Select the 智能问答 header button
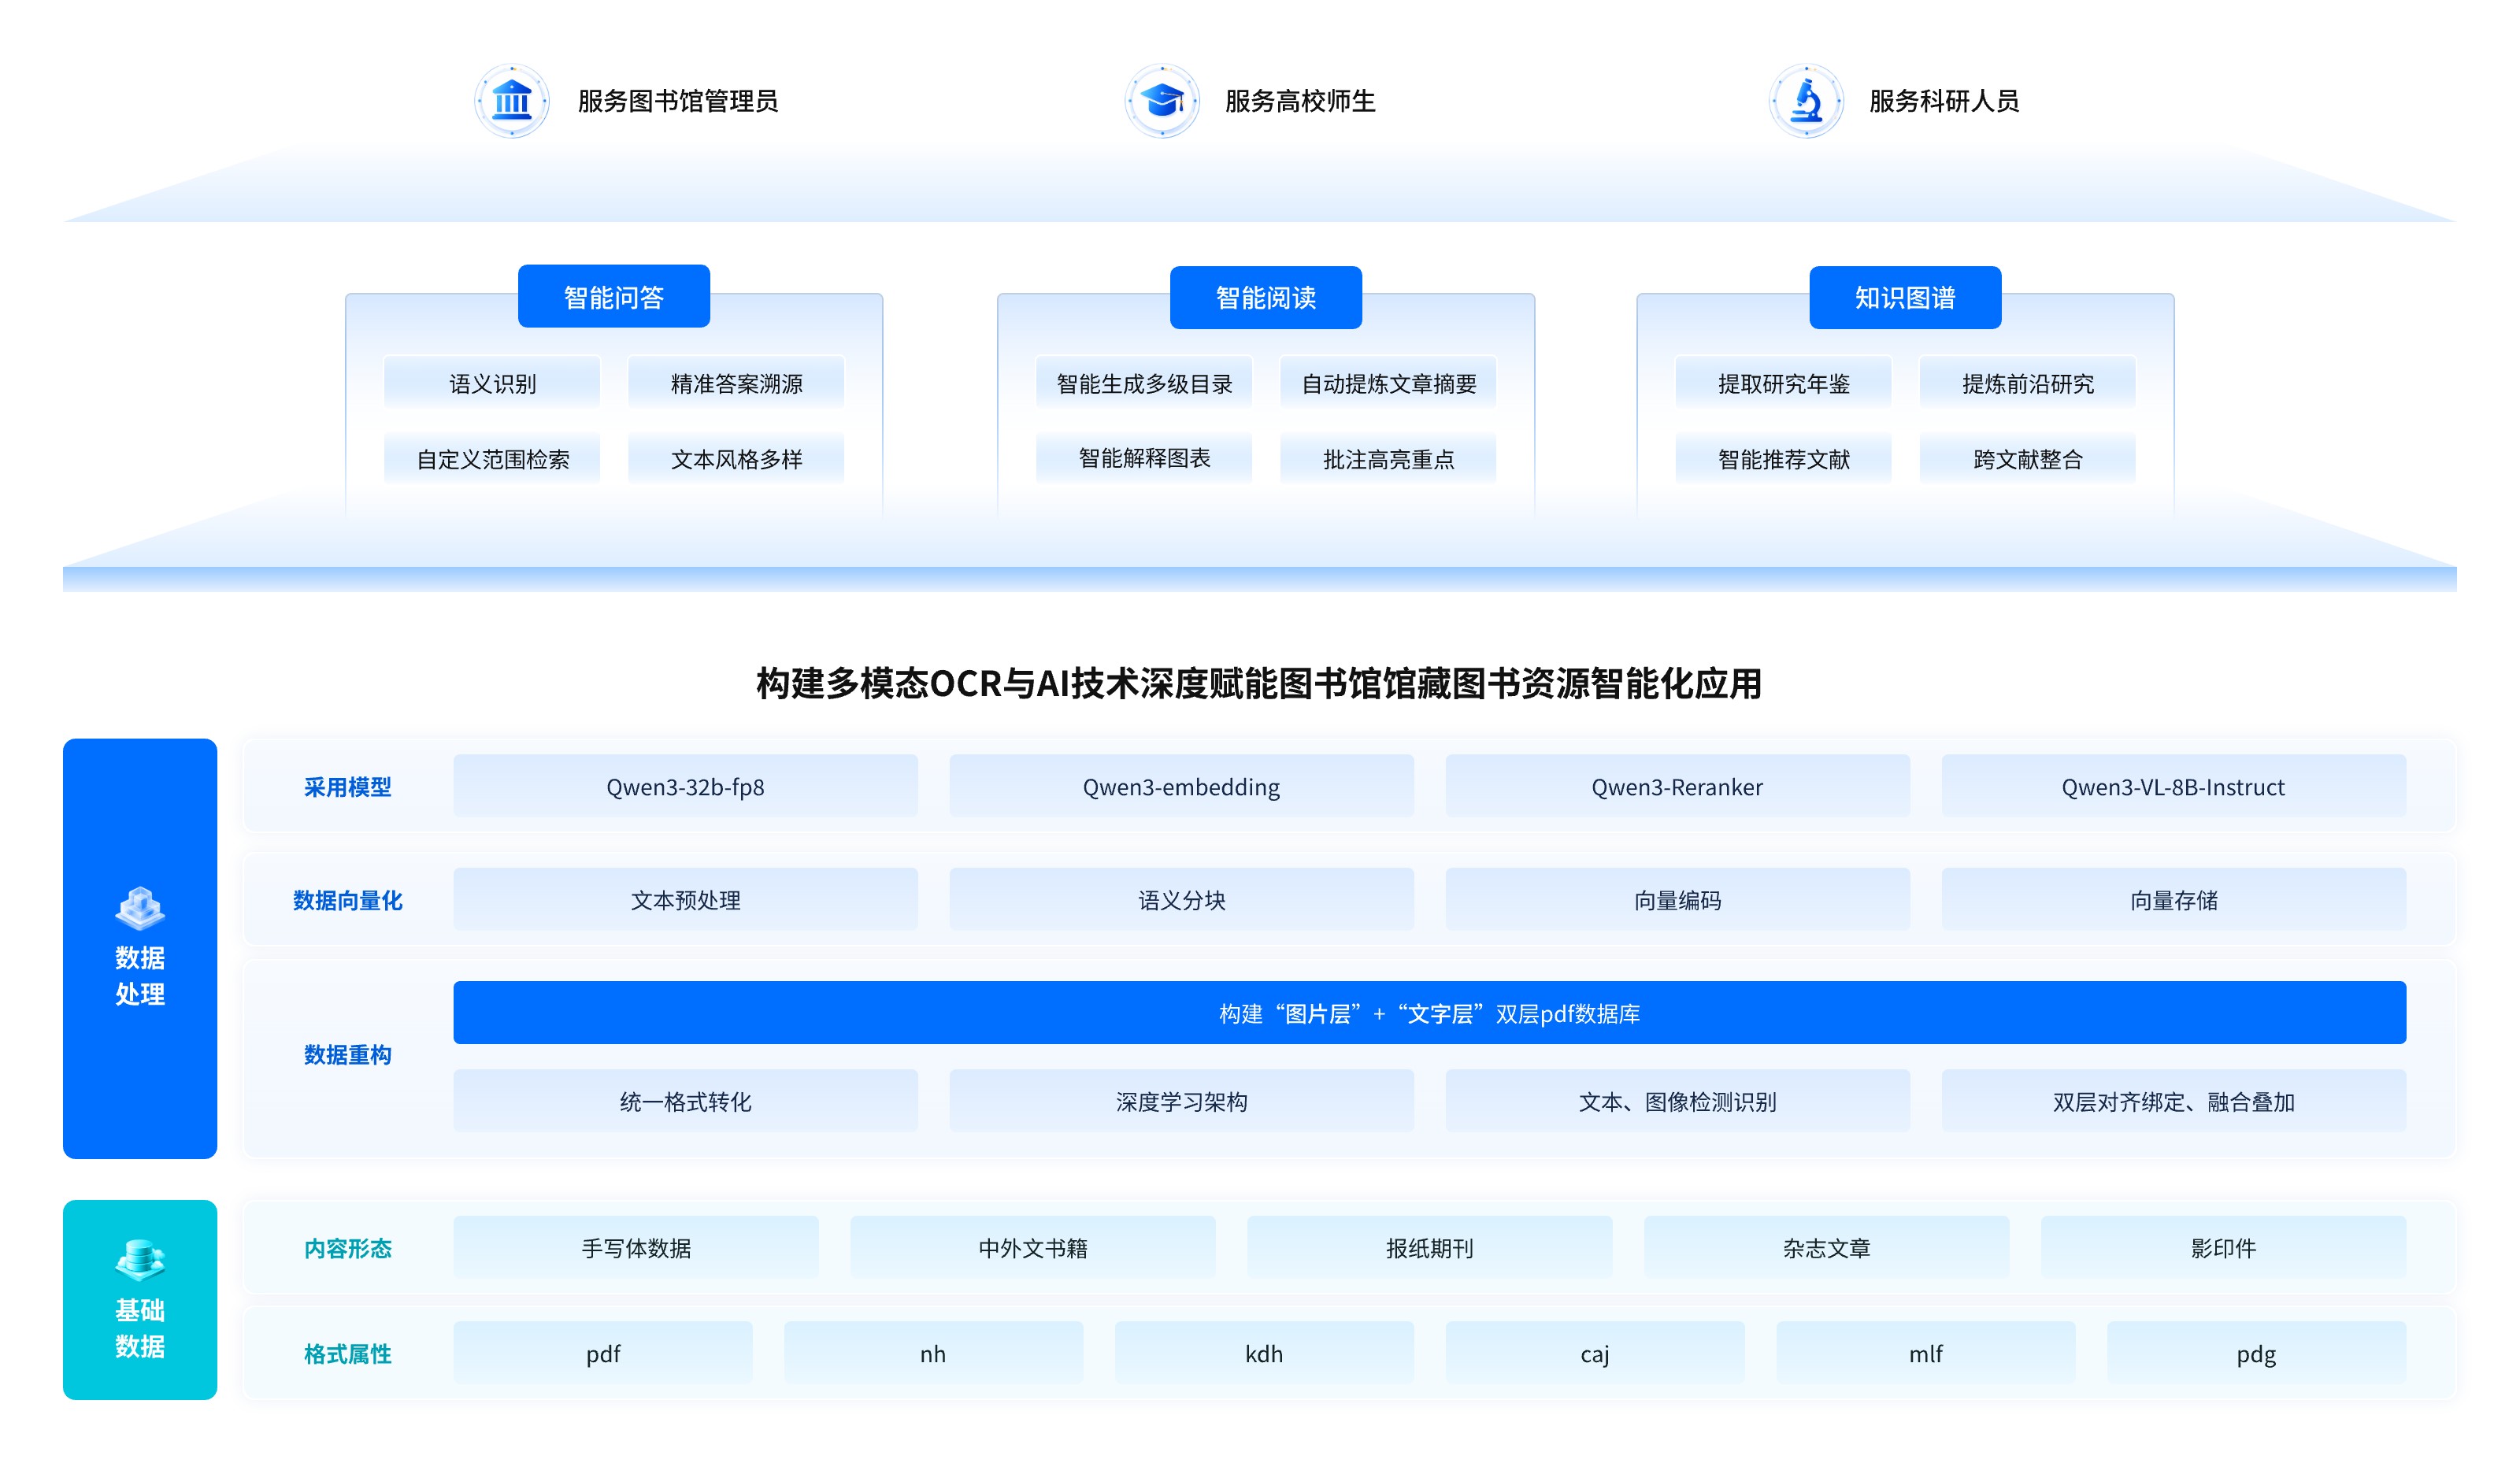 click(614, 297)
